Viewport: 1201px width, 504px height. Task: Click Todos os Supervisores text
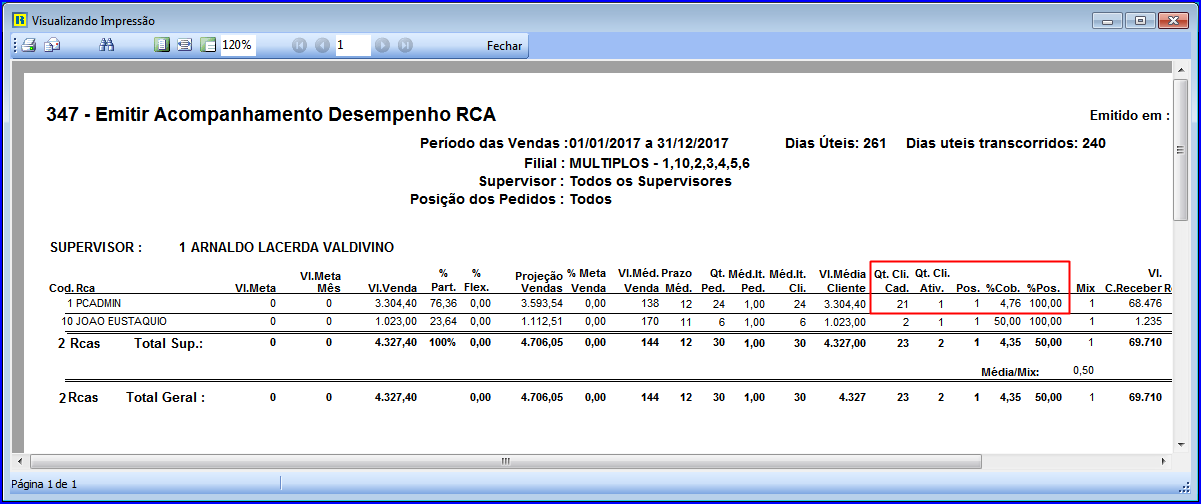point(650,181)
